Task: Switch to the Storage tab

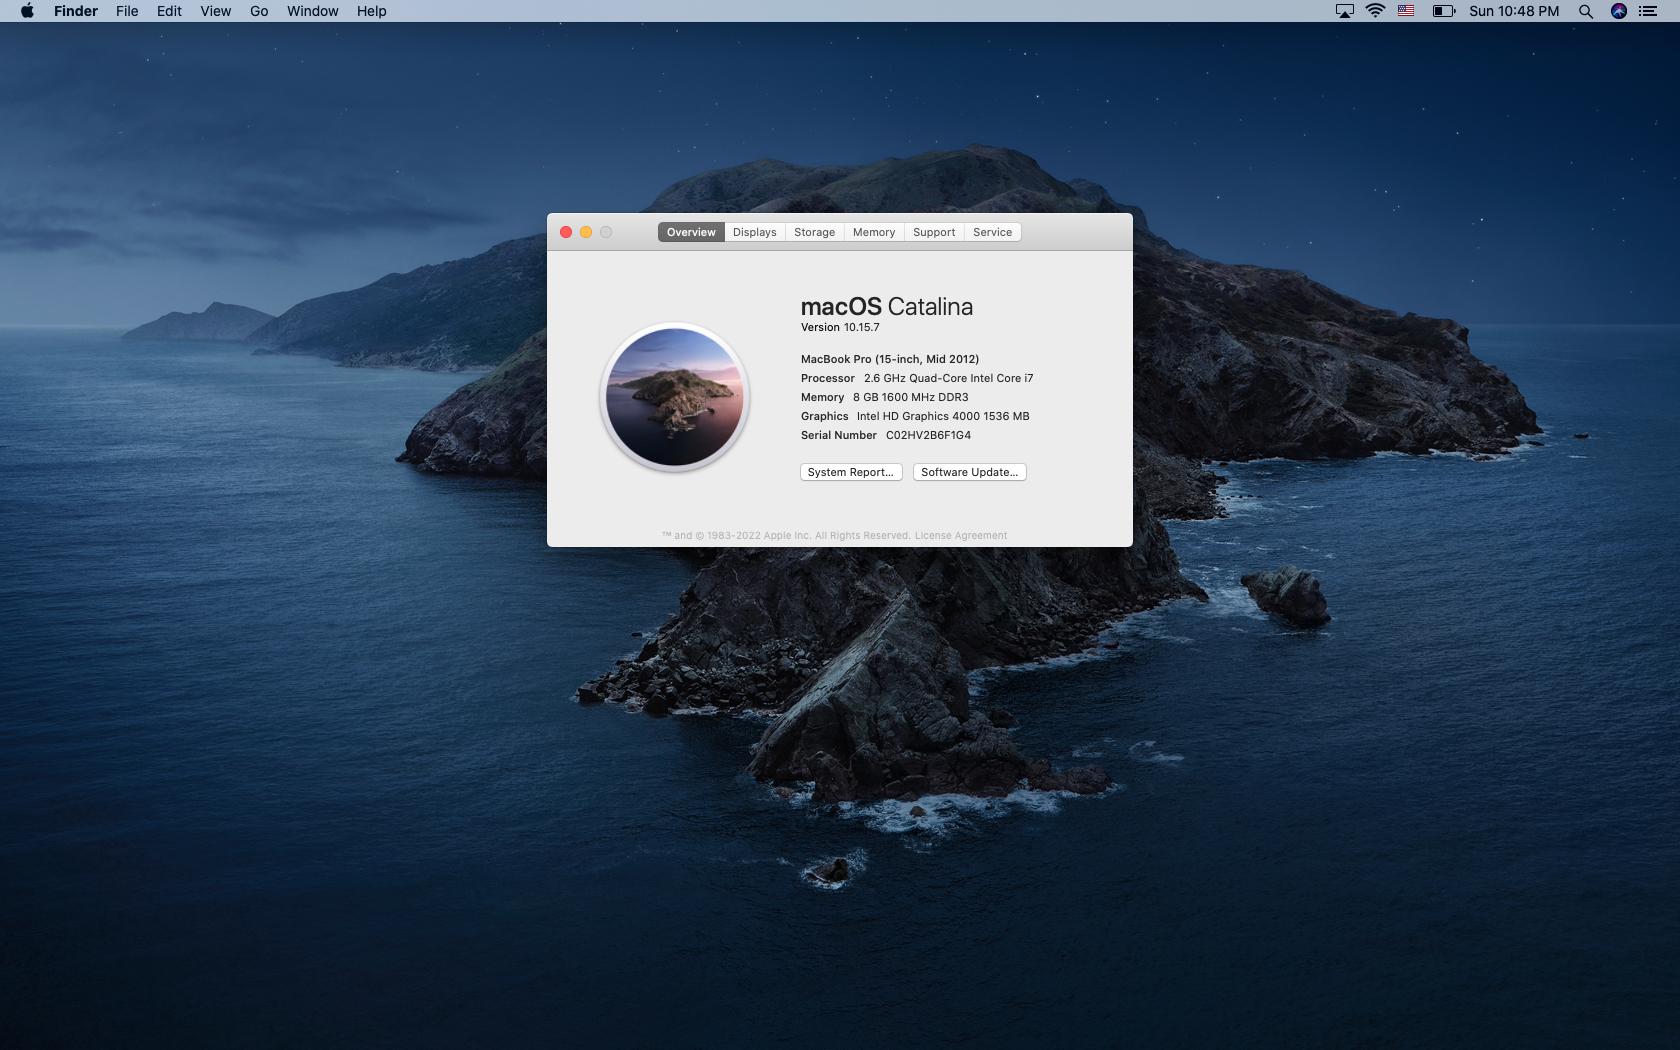Action: point(814,232)
